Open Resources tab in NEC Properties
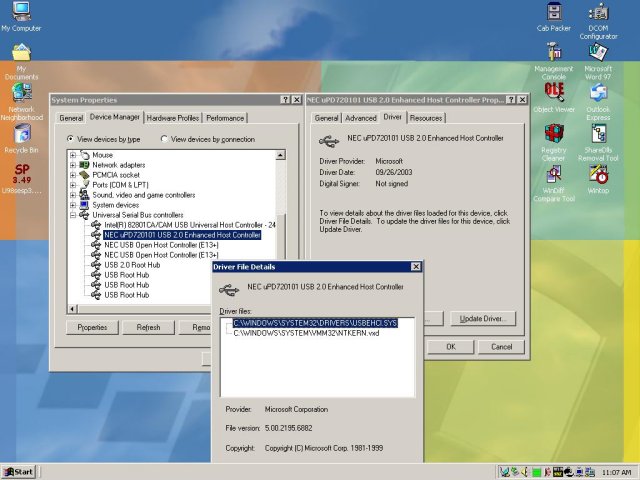Image resolution: width=640 pixels, height=480 pixels. click(426, 118)
